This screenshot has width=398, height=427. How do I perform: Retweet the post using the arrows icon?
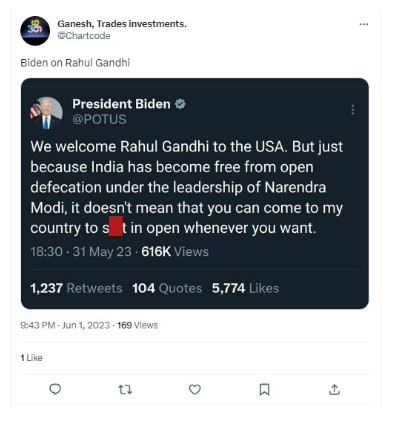[125, 389]
